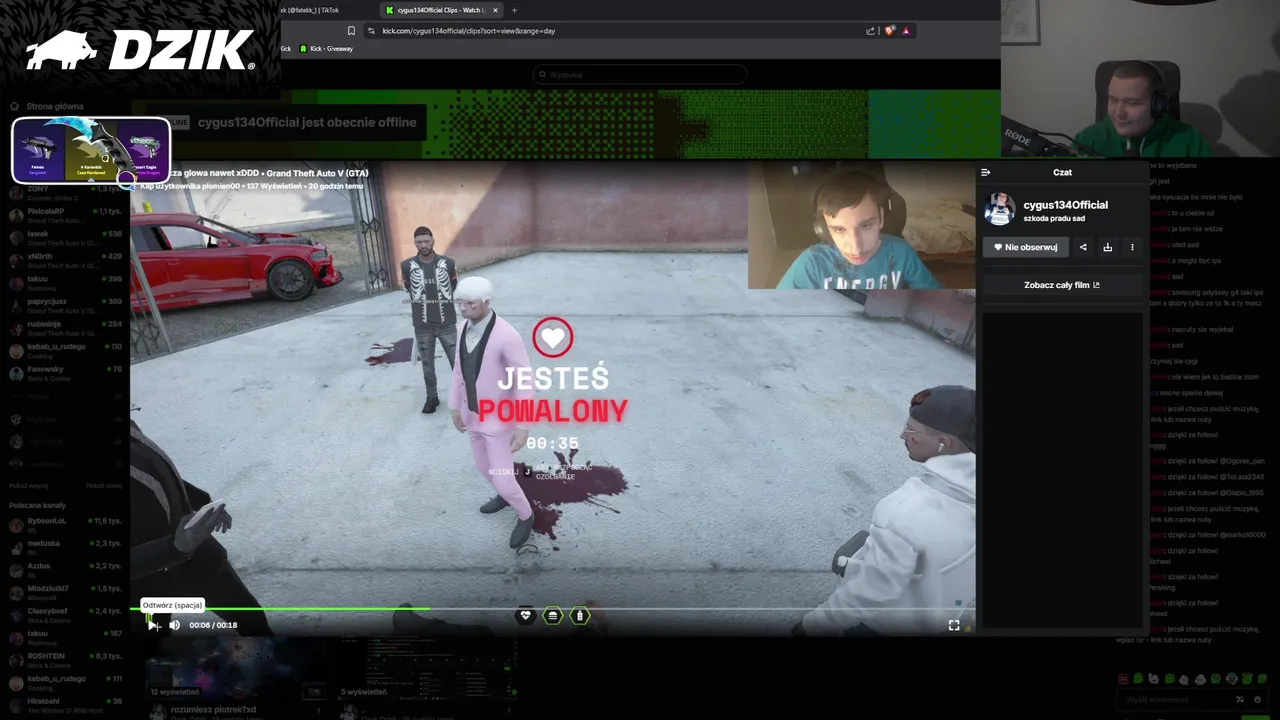Open the three-dot clip options menu
This screenshot has height=720, width=1280.
pyautogui.click(x=1132, y=247)
